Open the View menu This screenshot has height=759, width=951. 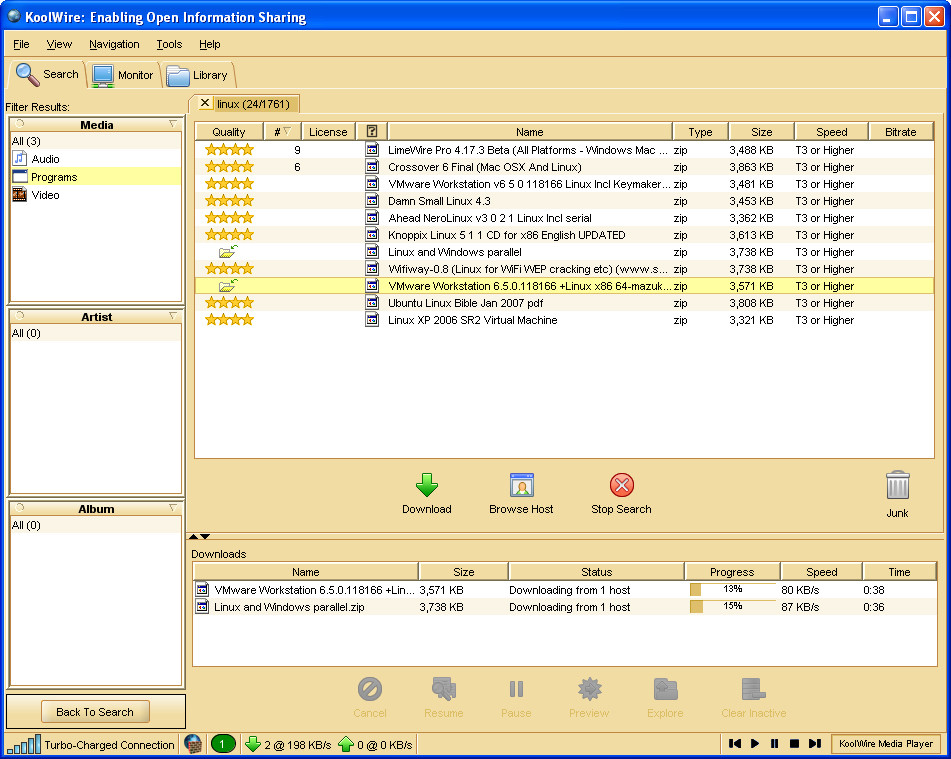[59, 44]
